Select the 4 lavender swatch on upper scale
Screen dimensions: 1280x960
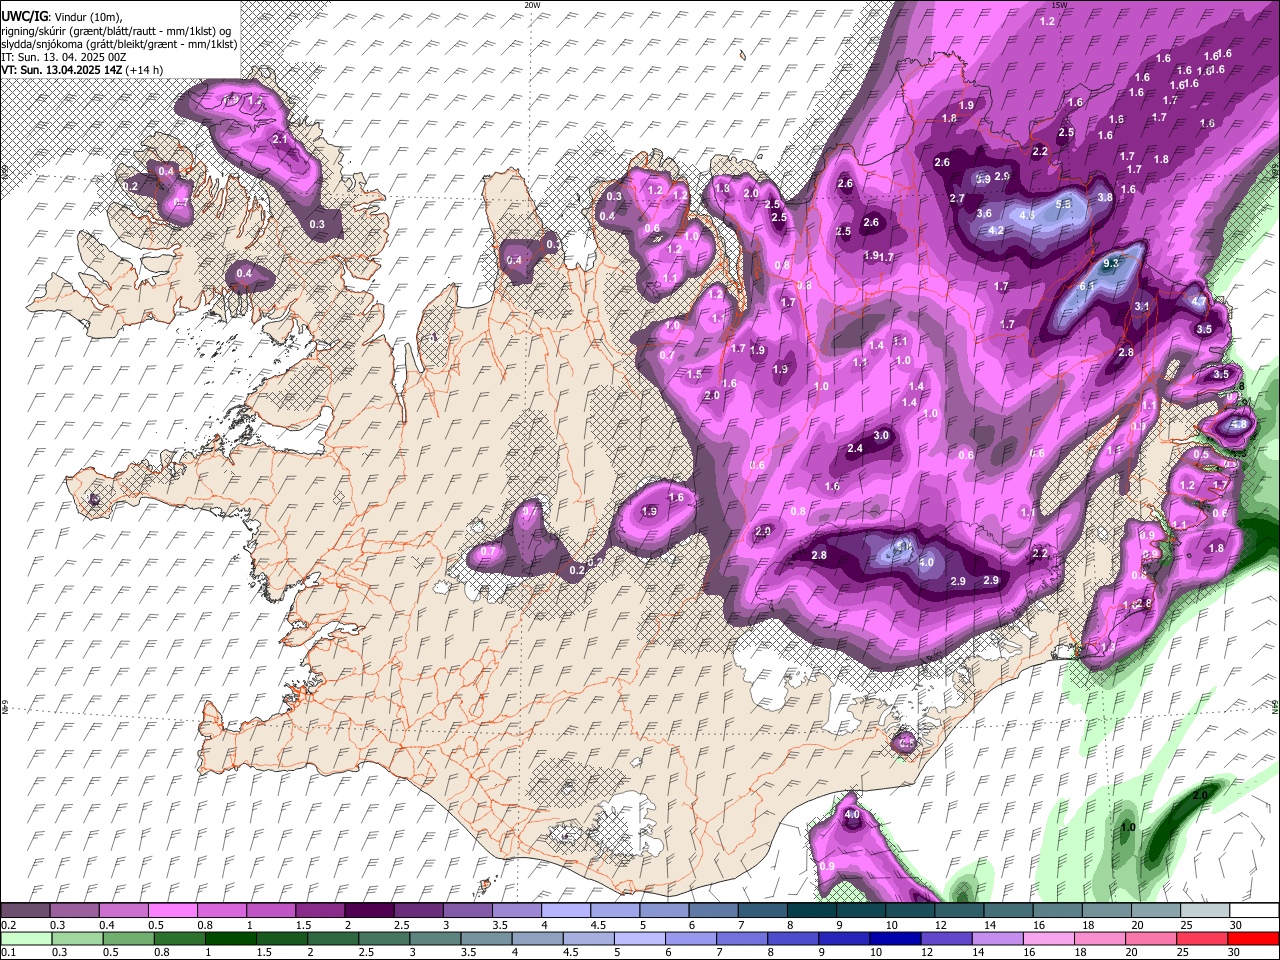565,911
